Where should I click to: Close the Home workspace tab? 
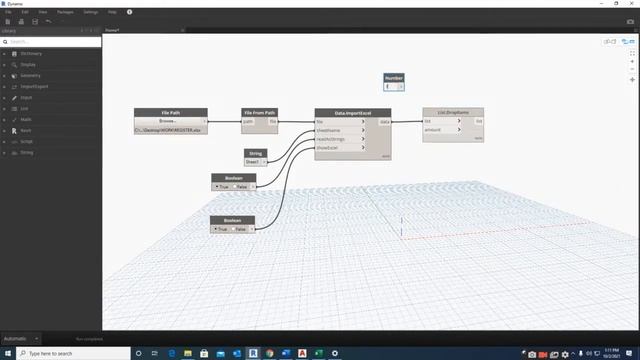tap(182, 30)
